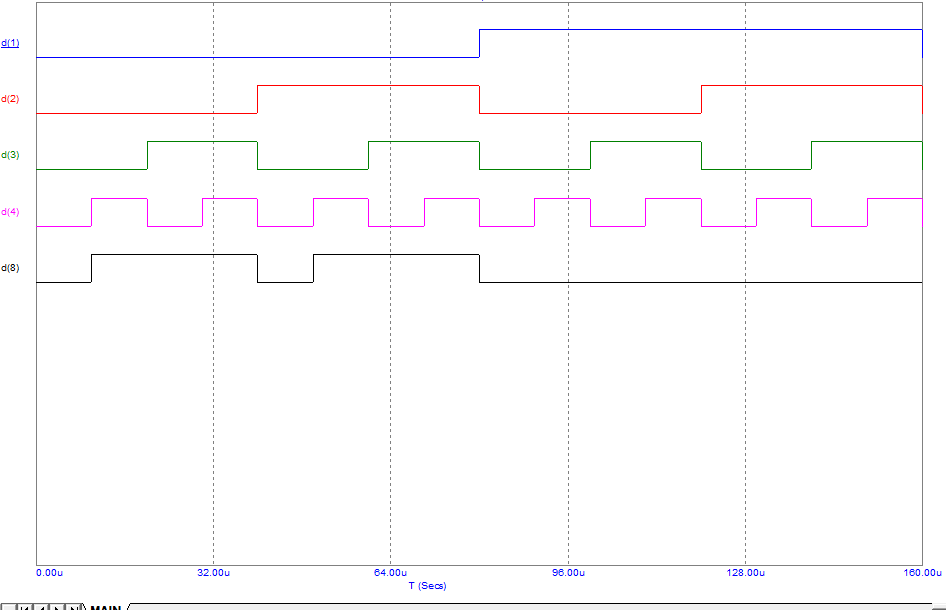Image resolution: width=946 pixels, height=610 pixels.
Task: Jump to last page tab arrow
Action: point(73,606)
